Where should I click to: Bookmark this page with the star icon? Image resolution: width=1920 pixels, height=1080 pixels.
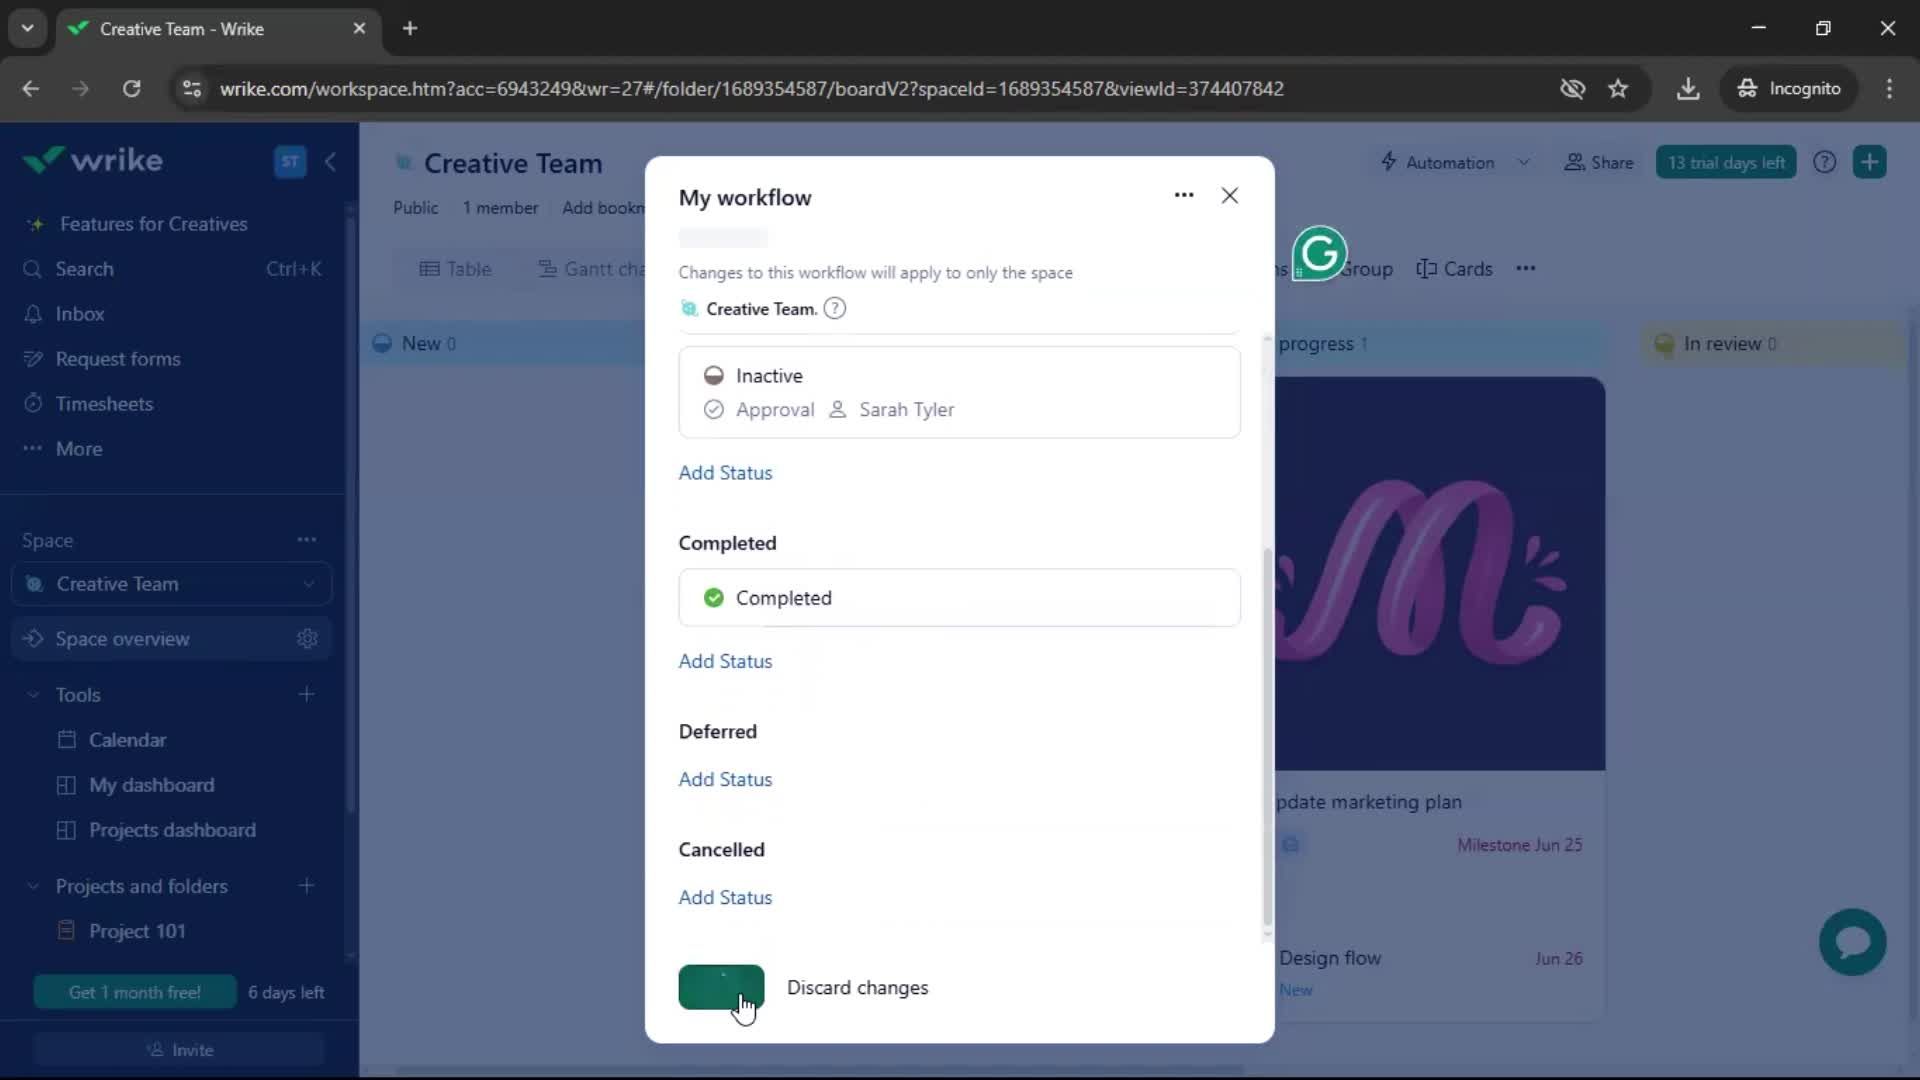click(1618, 88)
